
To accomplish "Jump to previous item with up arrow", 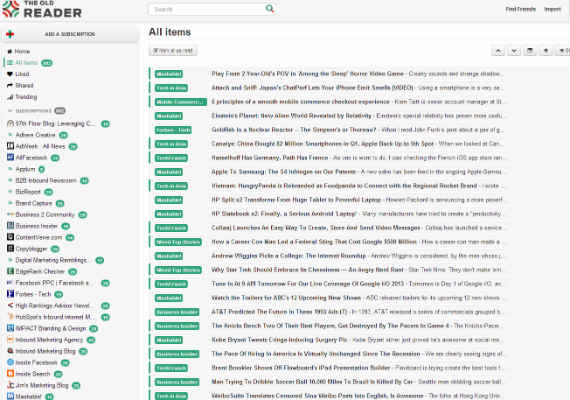I will coord(498,51).
